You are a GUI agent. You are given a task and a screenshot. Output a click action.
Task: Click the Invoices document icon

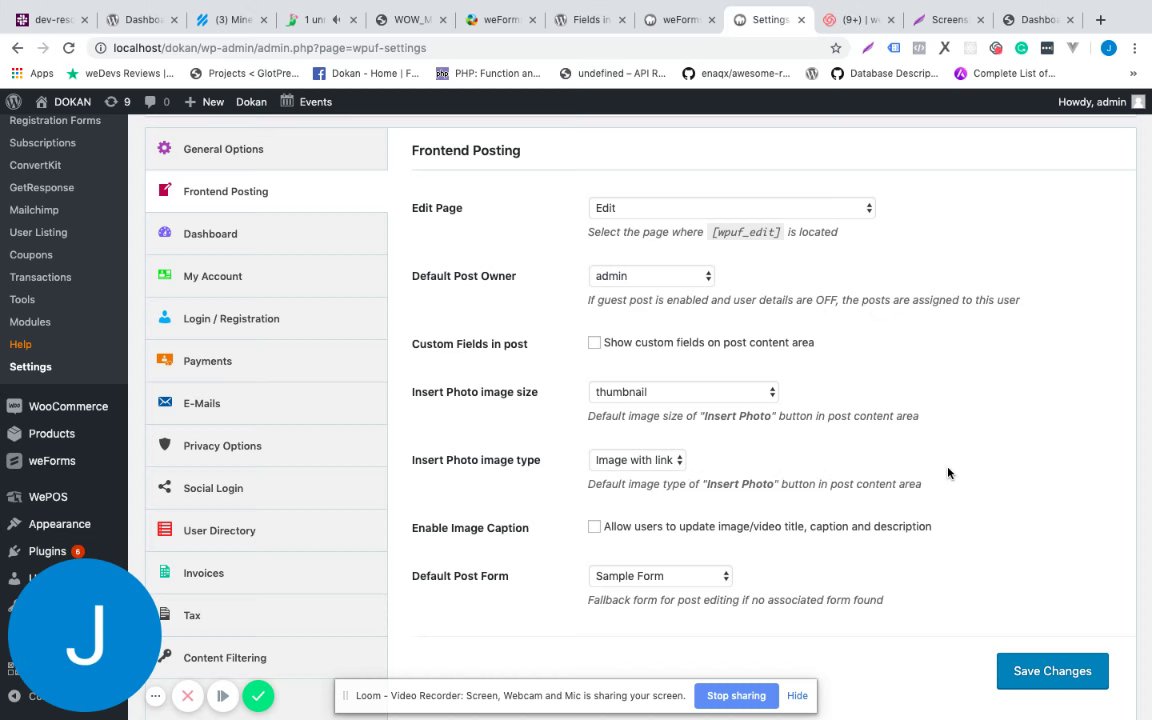[165, 572]
